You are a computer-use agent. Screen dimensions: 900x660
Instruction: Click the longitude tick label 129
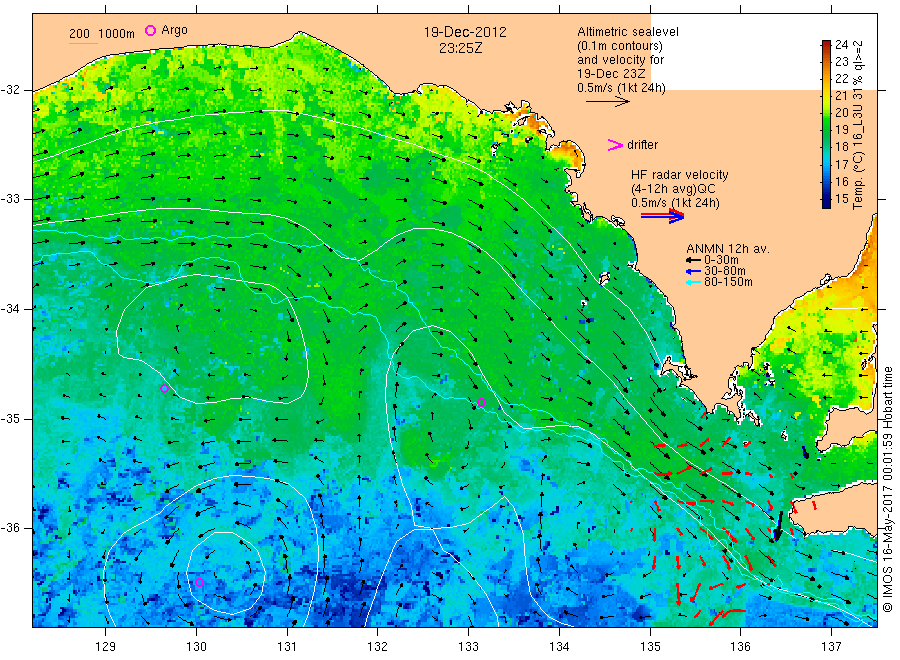point(106,647)
